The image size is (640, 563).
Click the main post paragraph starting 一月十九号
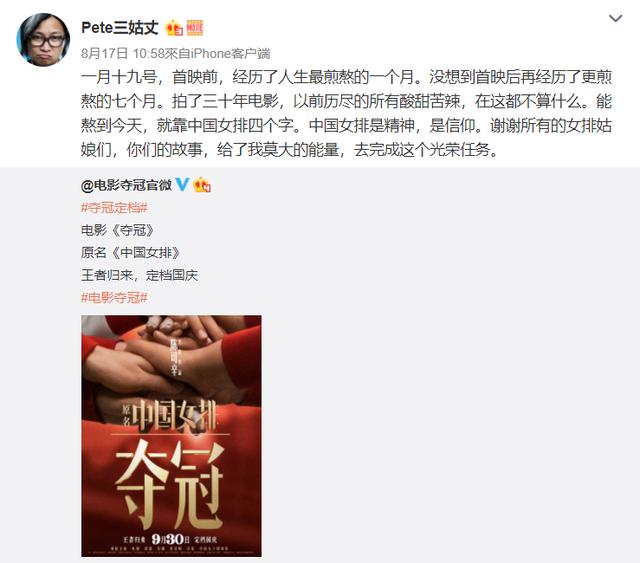[347, 113]
